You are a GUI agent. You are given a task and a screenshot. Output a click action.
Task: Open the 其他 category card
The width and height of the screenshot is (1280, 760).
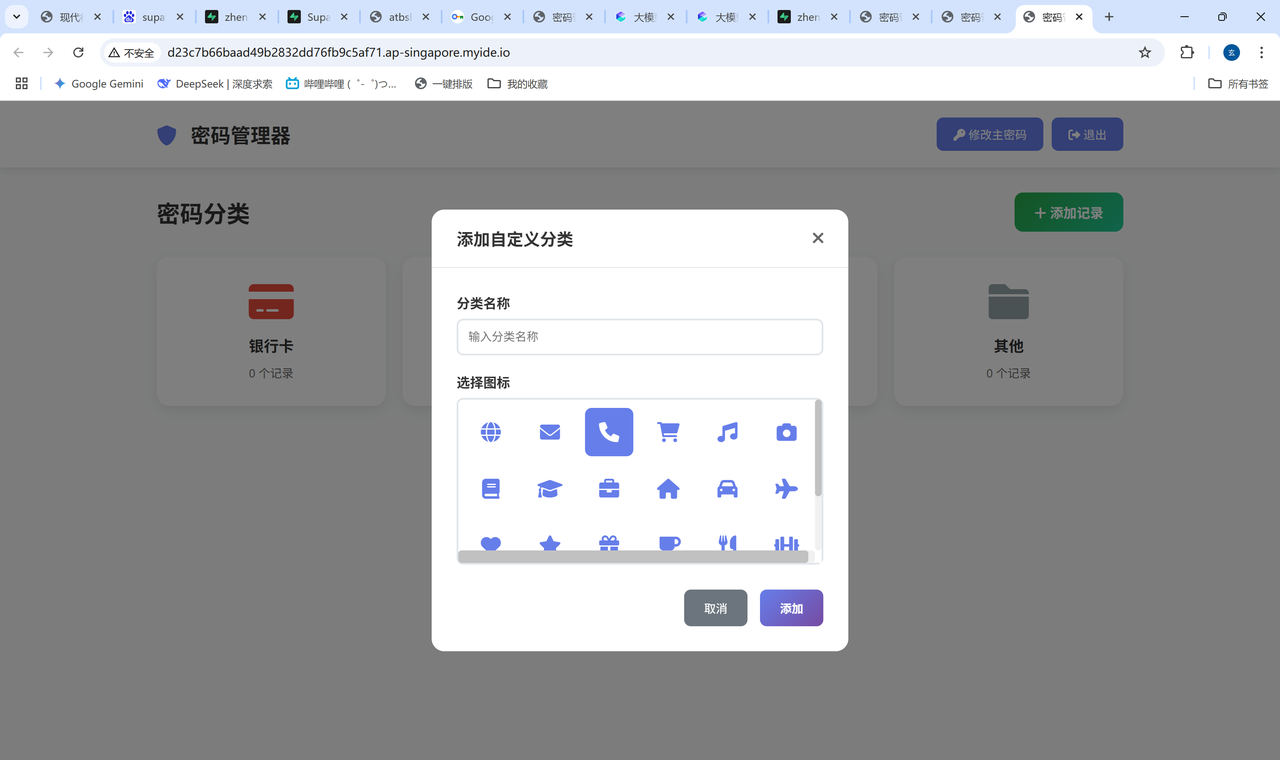coord(1008,331)
